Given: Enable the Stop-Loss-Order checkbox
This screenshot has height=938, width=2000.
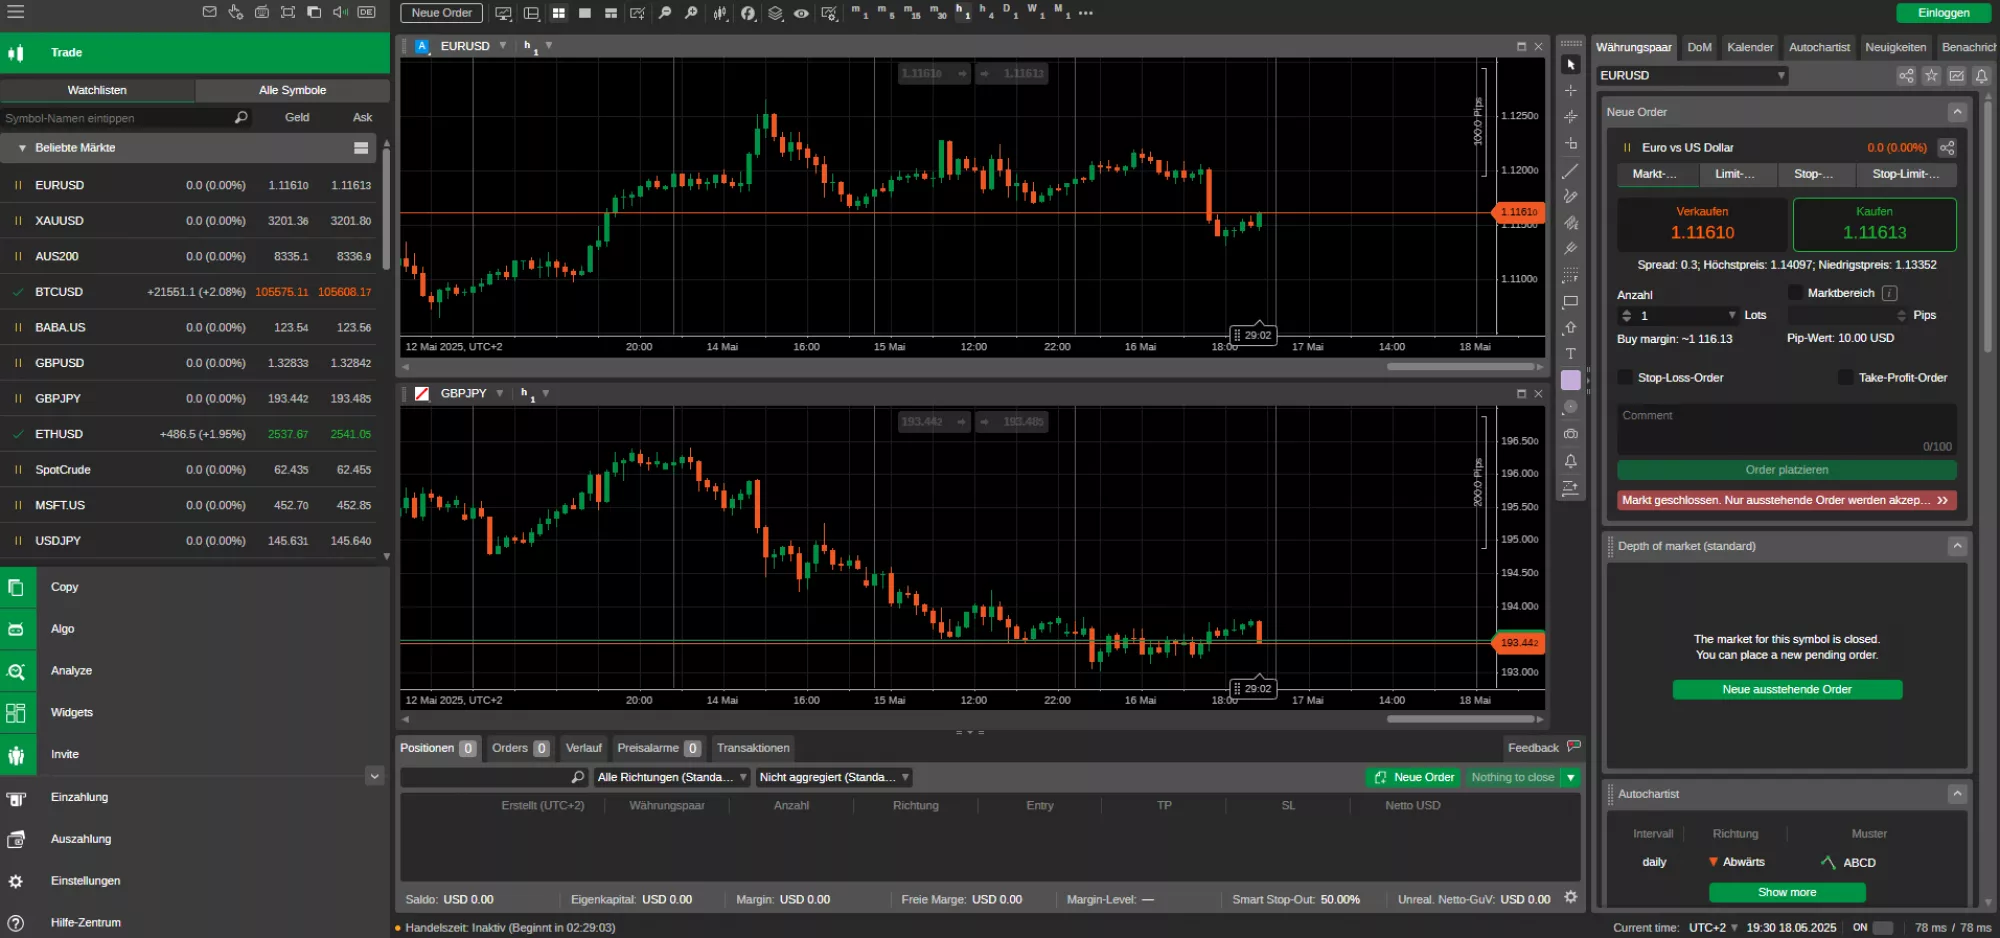Looking at the screenshot, I should (x=1625, y=378).
